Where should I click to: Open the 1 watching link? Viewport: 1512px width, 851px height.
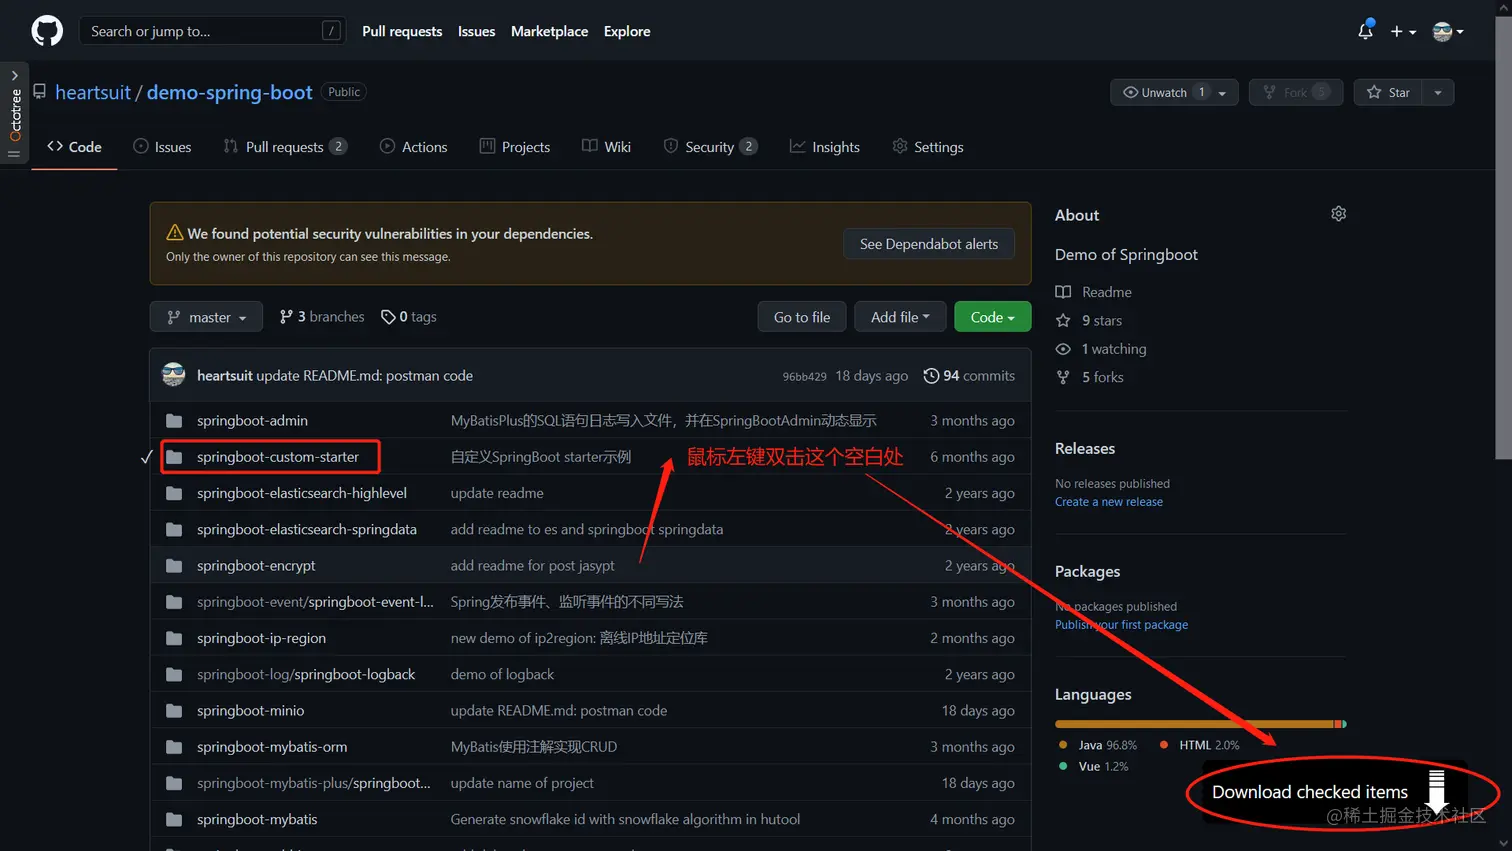1101,349
